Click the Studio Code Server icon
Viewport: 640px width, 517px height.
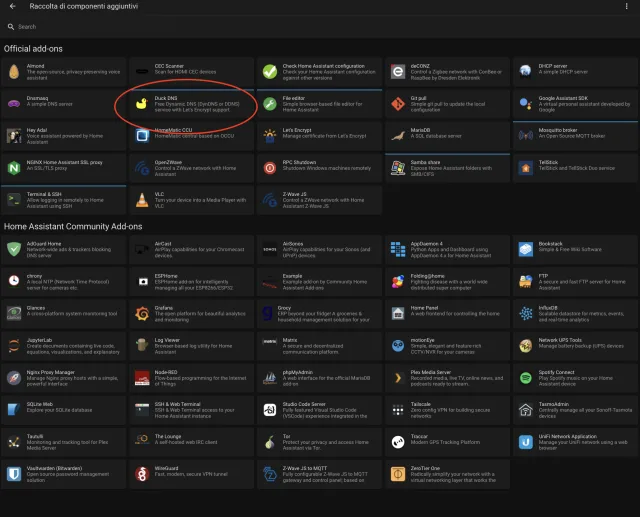click(x=269, y=410)
